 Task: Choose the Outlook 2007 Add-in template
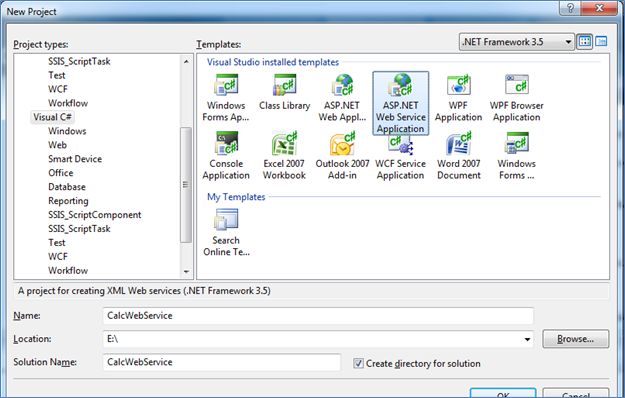pos(342,156)
